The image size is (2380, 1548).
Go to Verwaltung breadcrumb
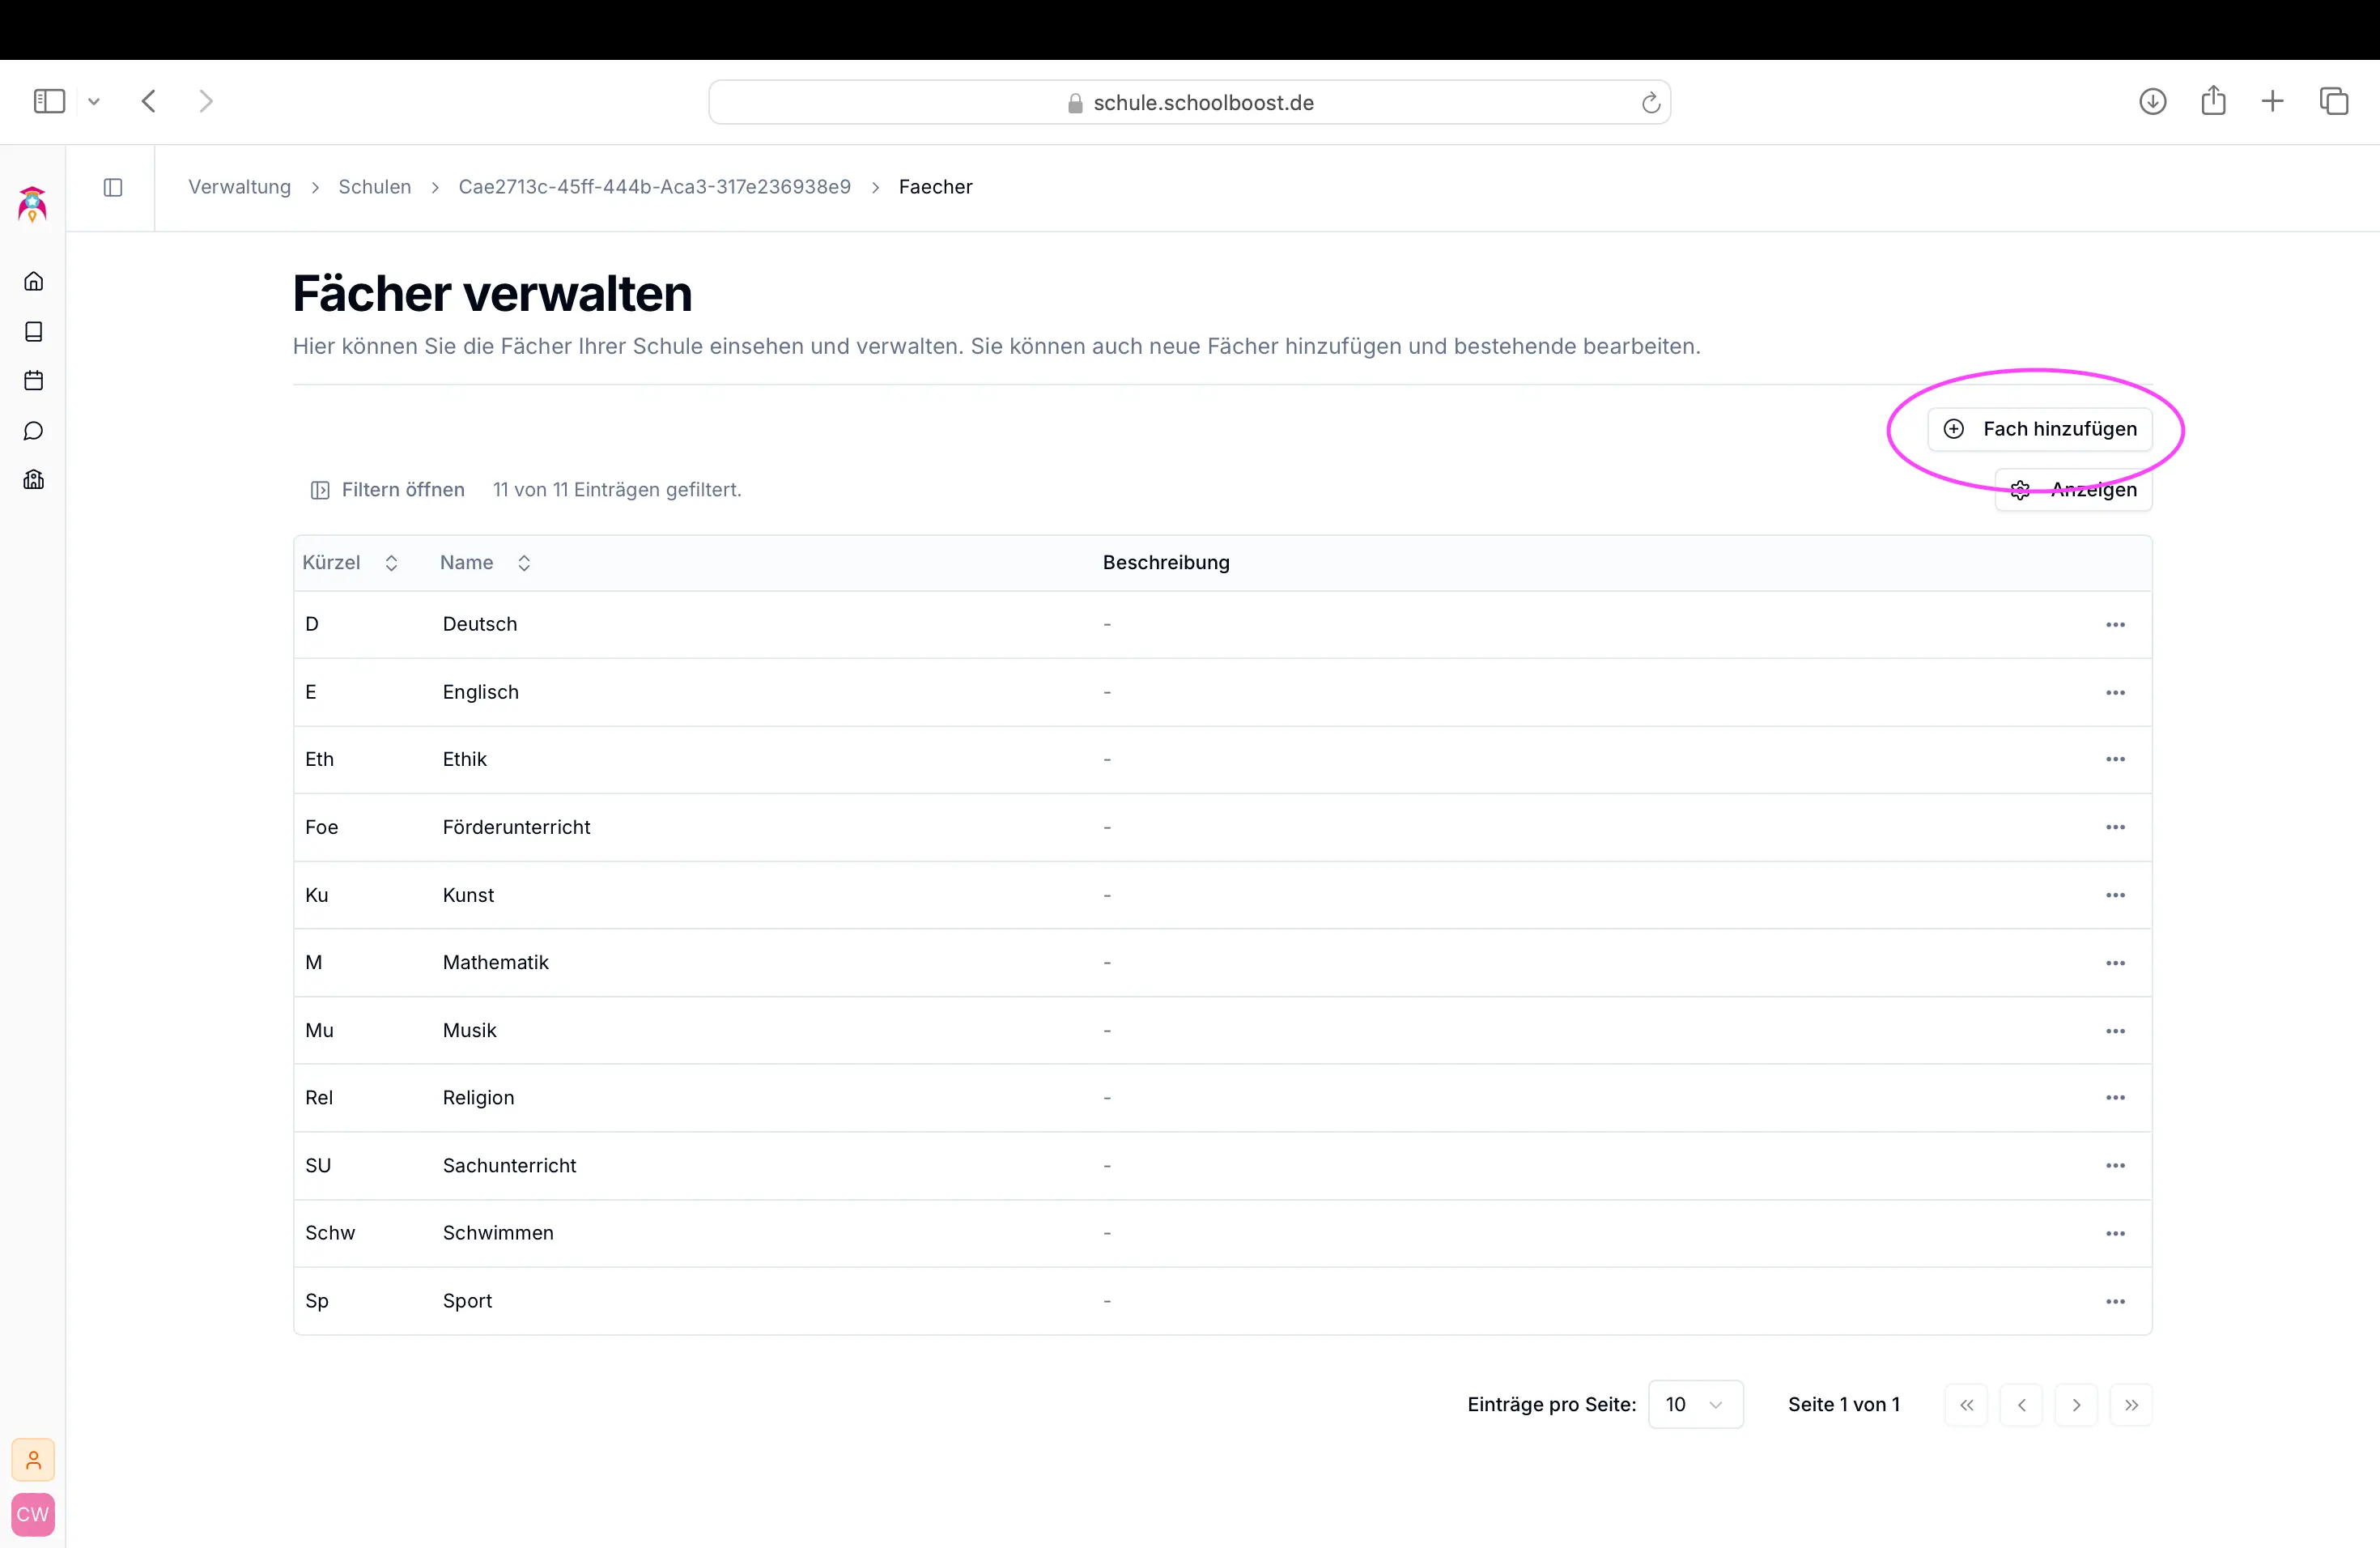[239, 187]
